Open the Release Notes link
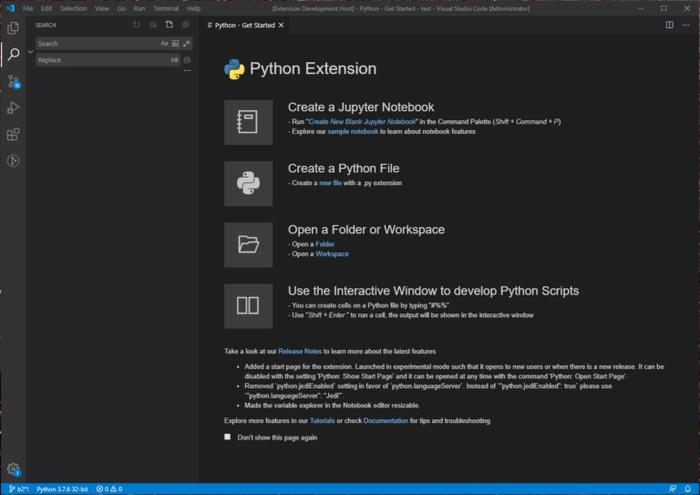This screenshot has height=495, width=700. 300,351
